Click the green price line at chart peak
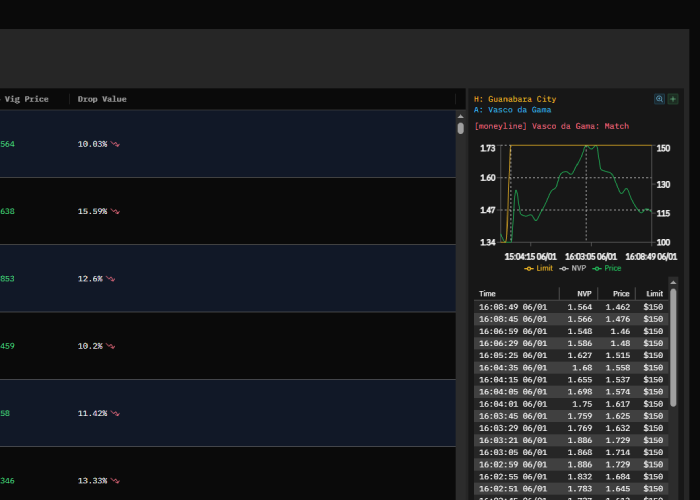 point(587,146)
